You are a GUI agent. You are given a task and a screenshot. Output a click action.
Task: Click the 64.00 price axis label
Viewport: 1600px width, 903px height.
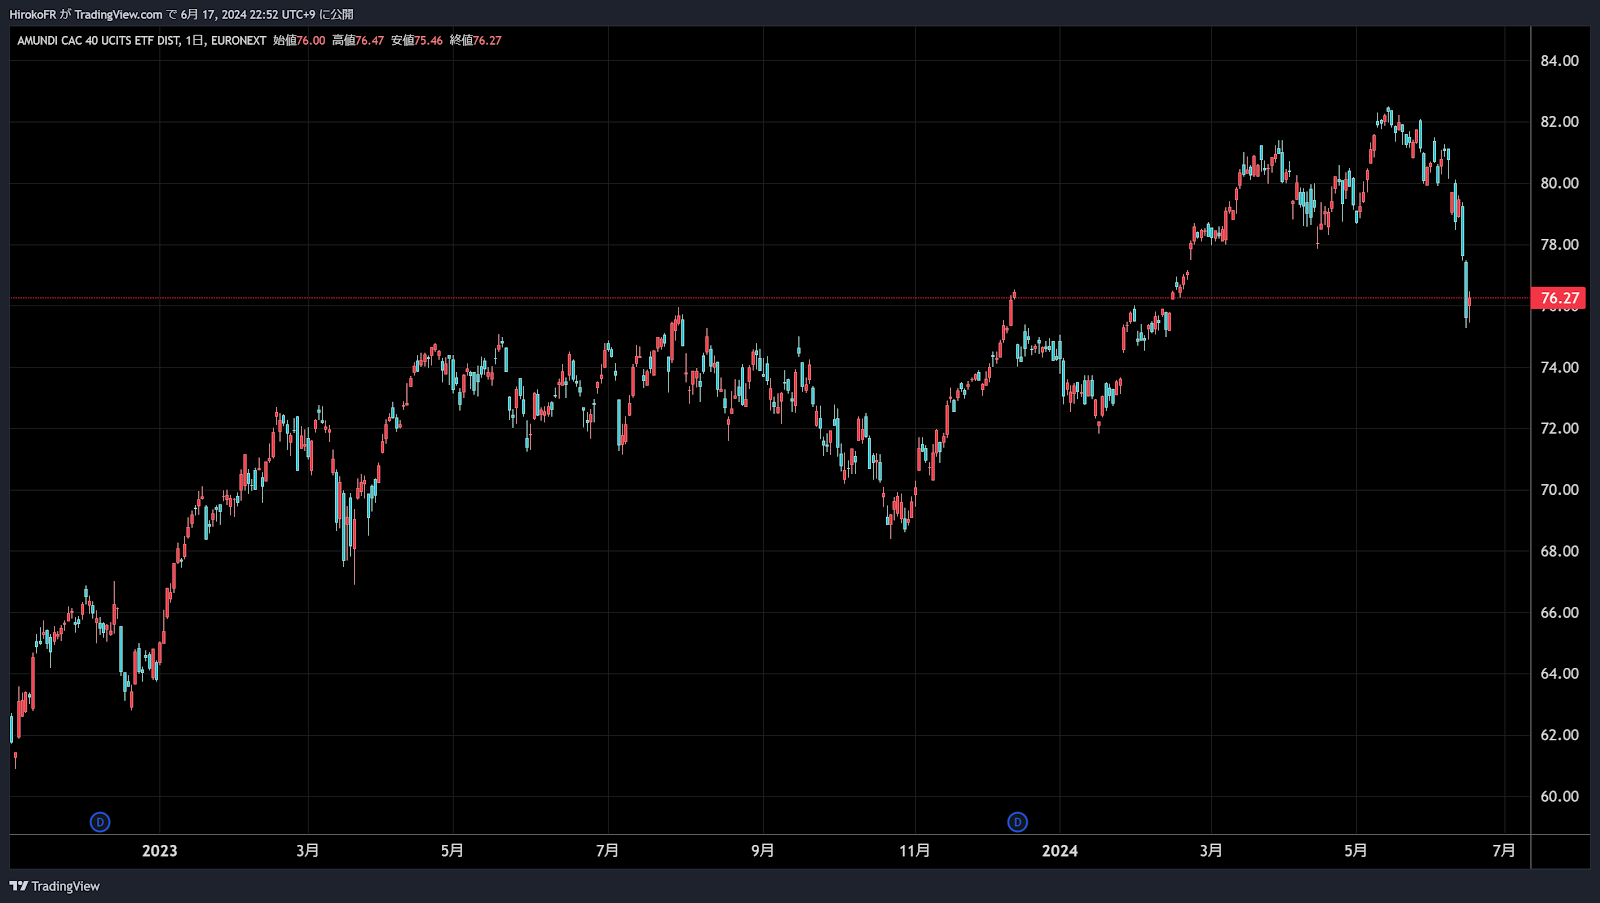(1559, 674)
